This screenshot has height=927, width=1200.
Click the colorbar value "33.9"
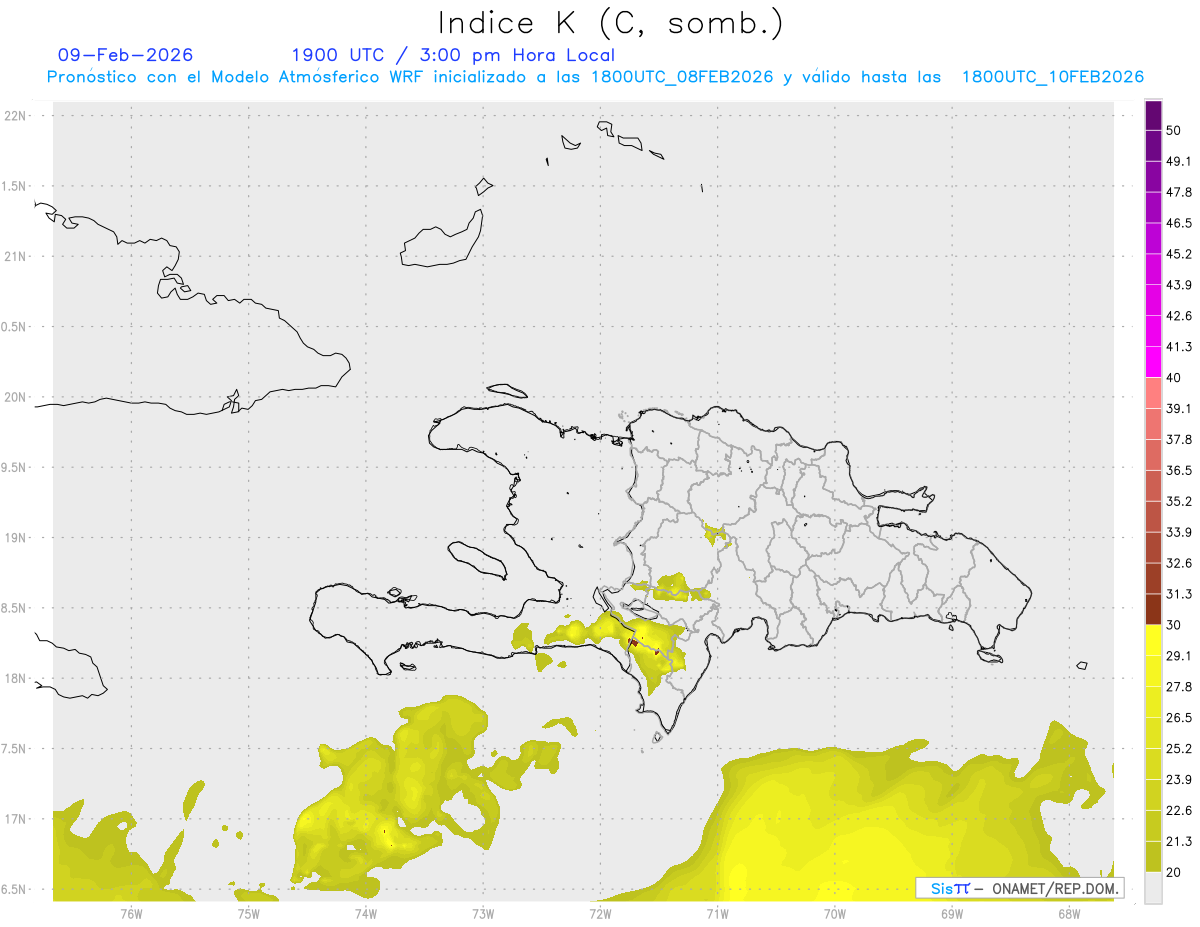(x=1179, y=532)
